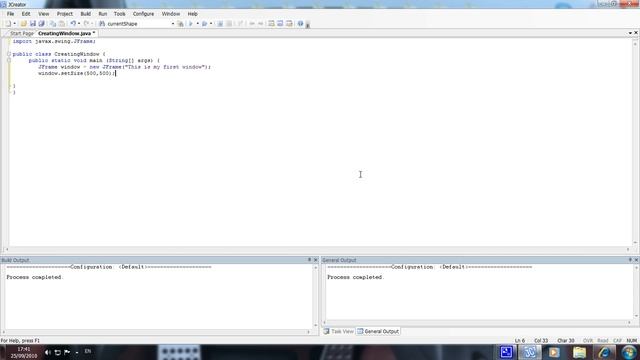Run the project with the Run icon

(x=191, y=24)
